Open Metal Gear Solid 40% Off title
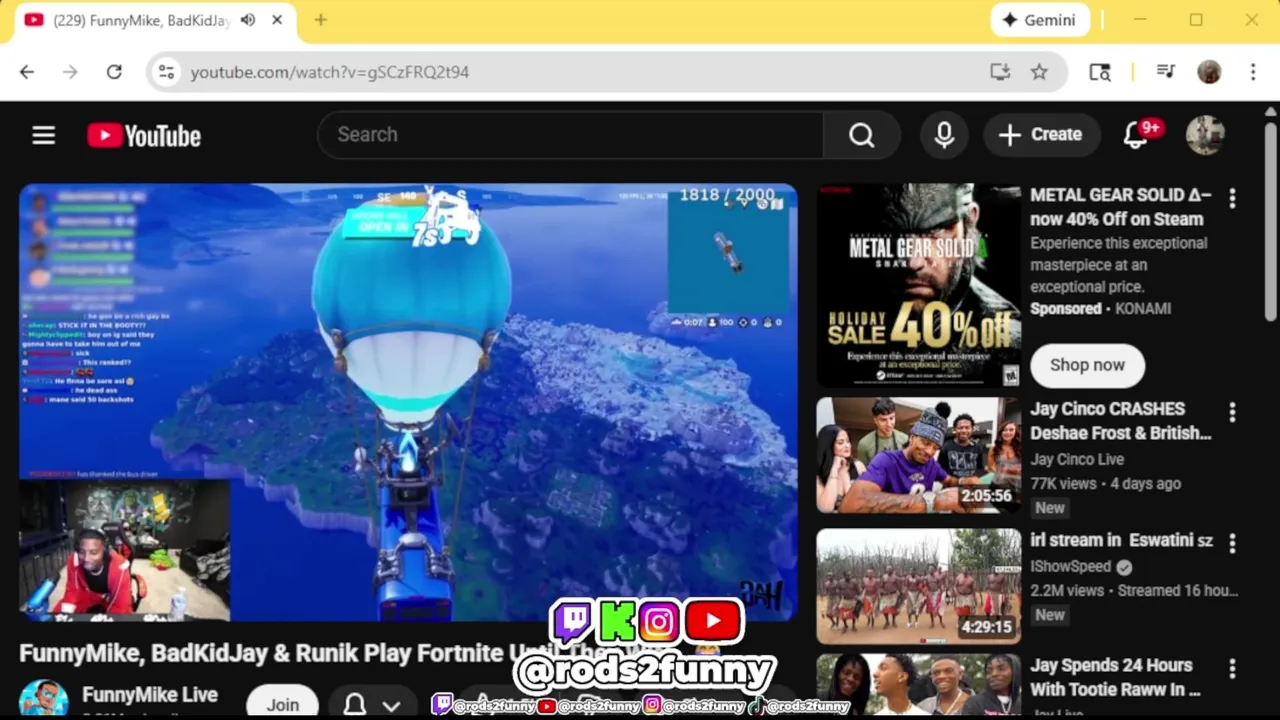1280x720 pixels. click(x=1120, y=207)
